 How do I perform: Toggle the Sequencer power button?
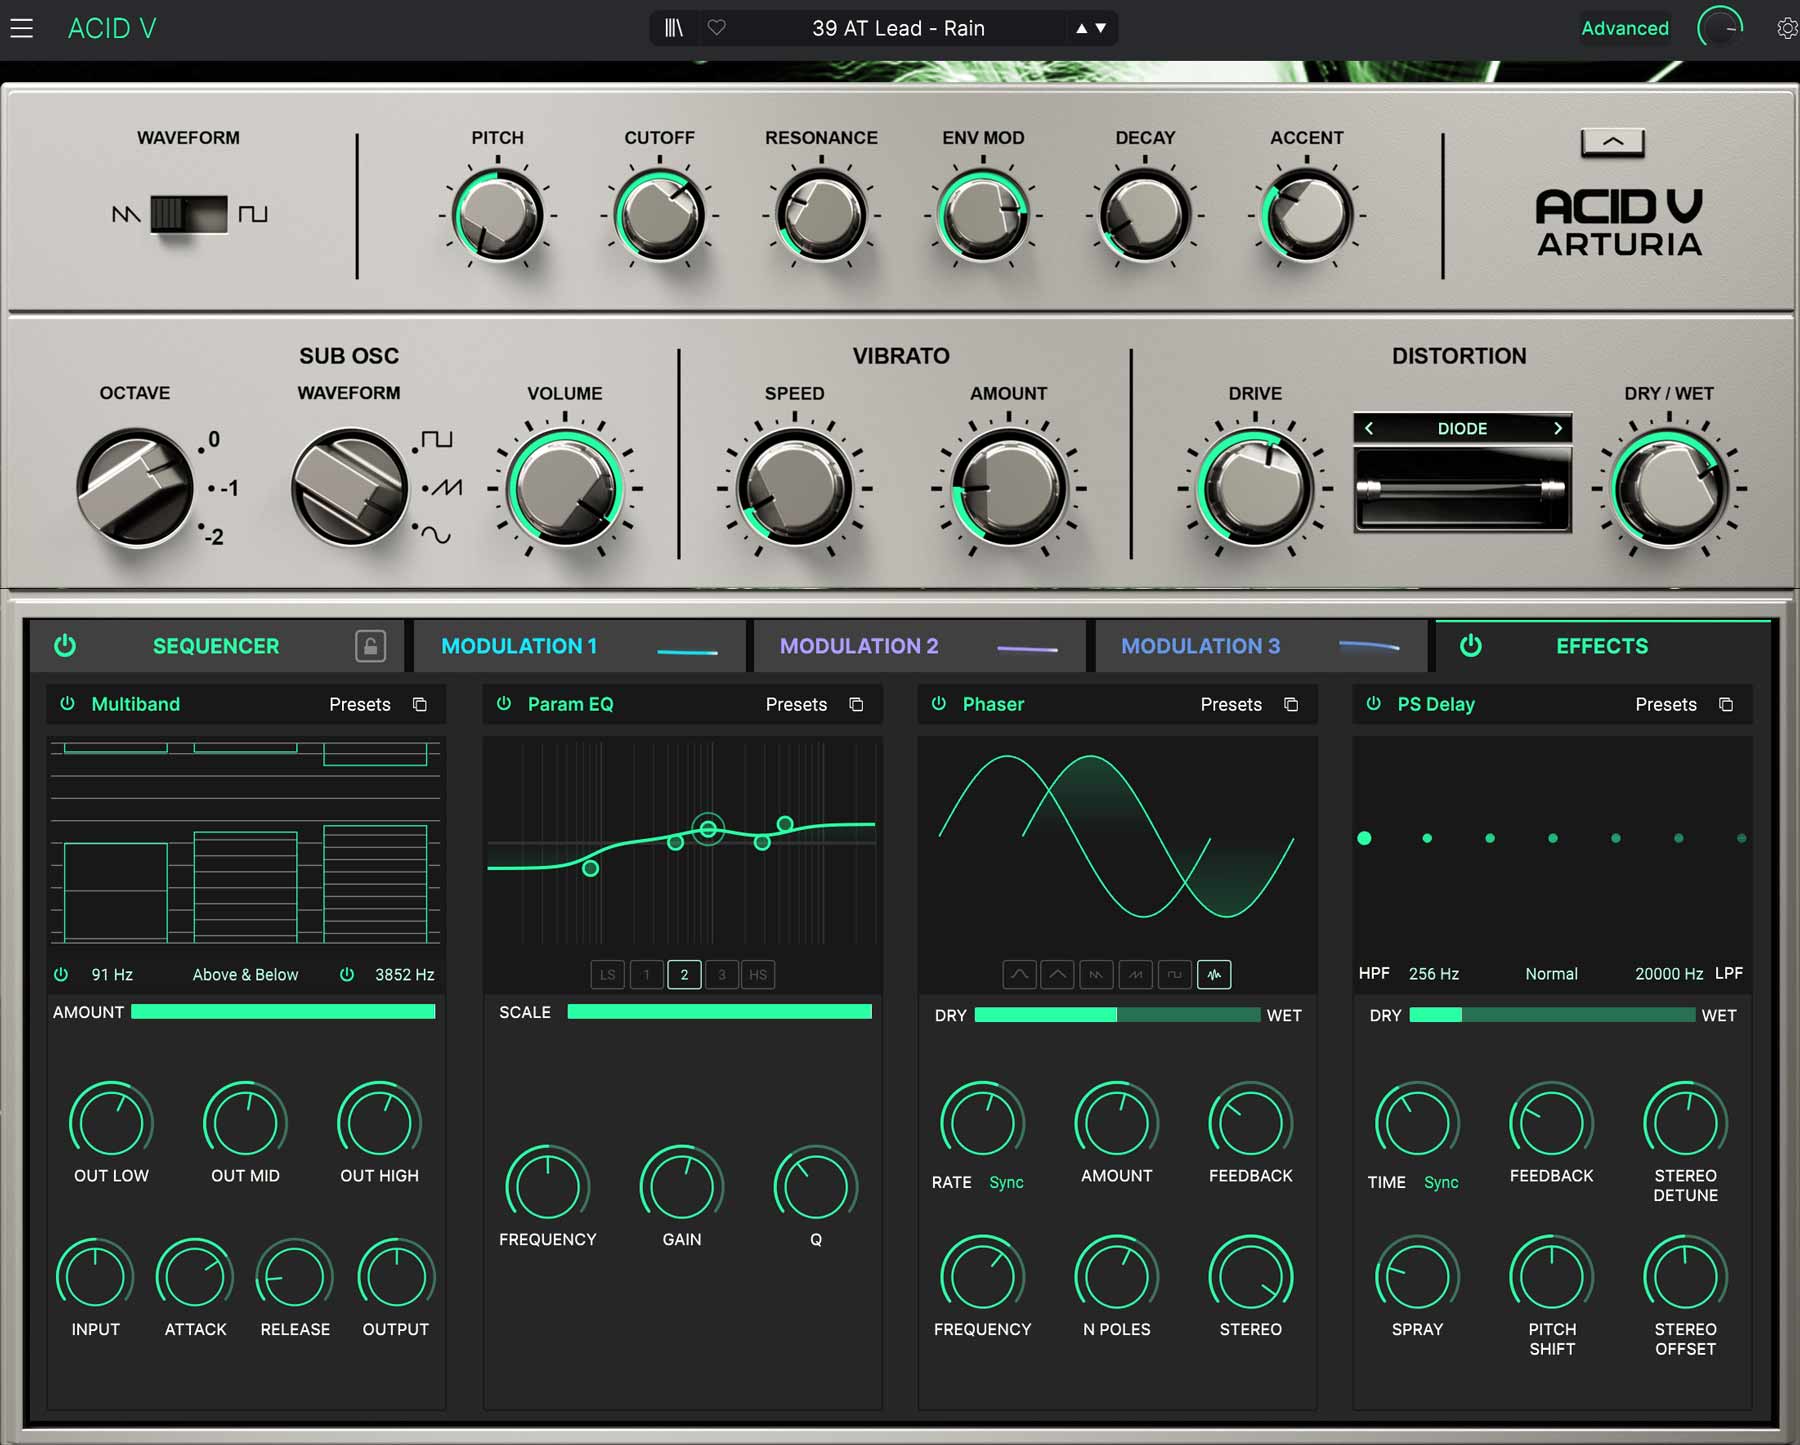point(65,645)
